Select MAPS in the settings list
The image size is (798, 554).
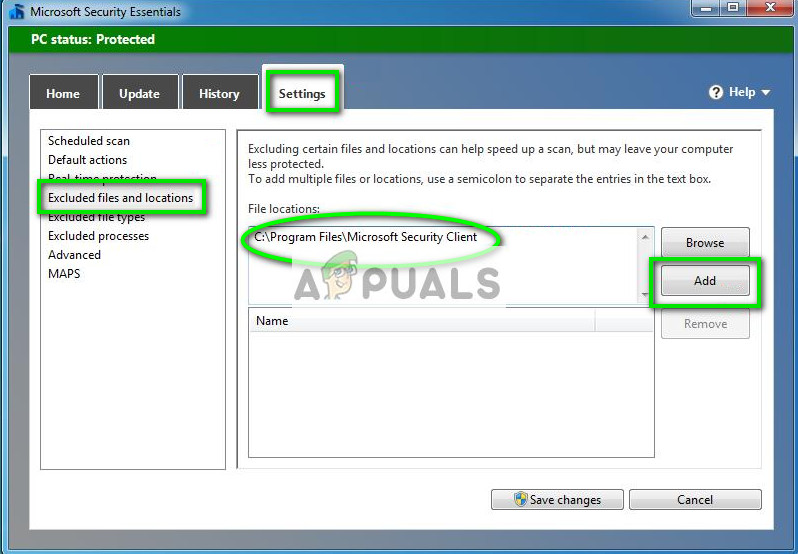coord(64,274)
